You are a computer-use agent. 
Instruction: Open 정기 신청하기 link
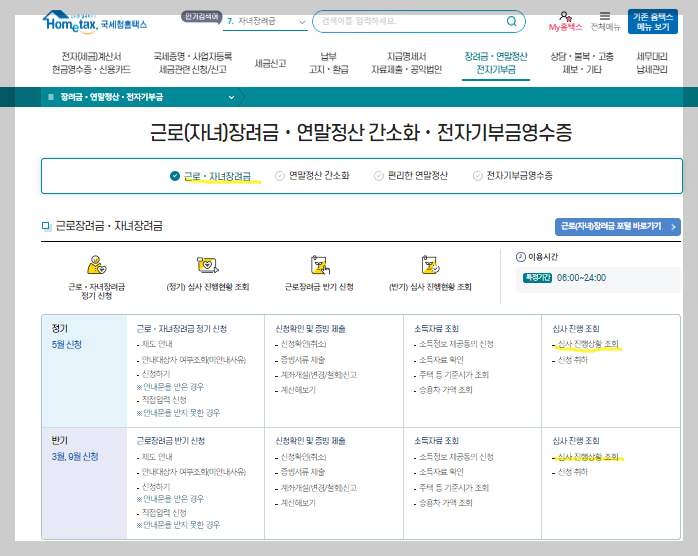(156, 373)
